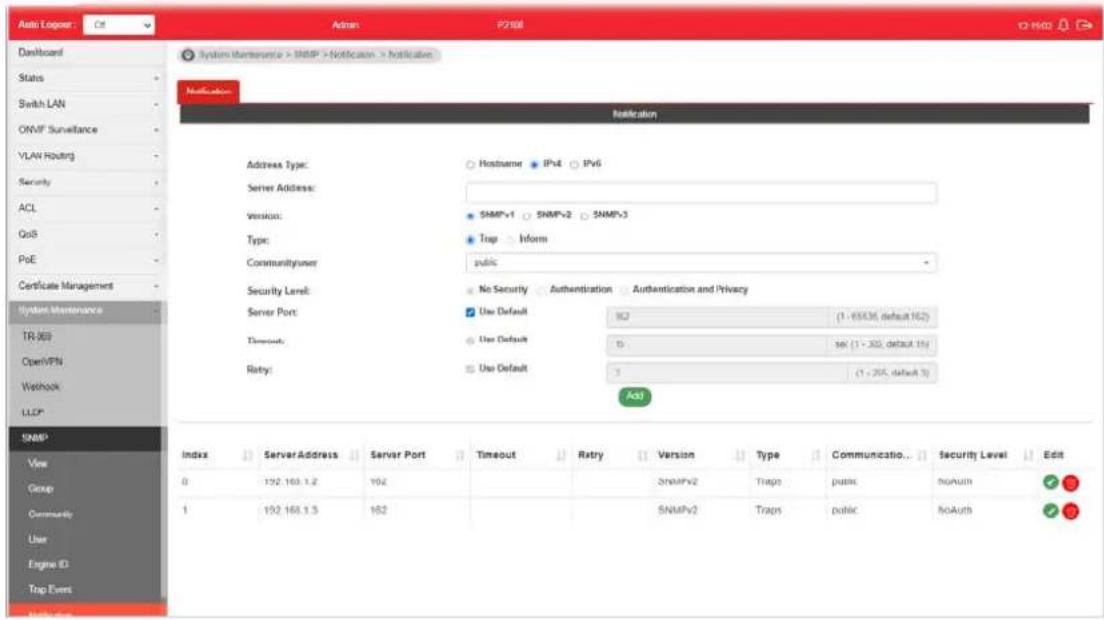1104x620 pixels.
Task: Click green edit icon for 192.168.1.3 row
Action: [1050, 510]
